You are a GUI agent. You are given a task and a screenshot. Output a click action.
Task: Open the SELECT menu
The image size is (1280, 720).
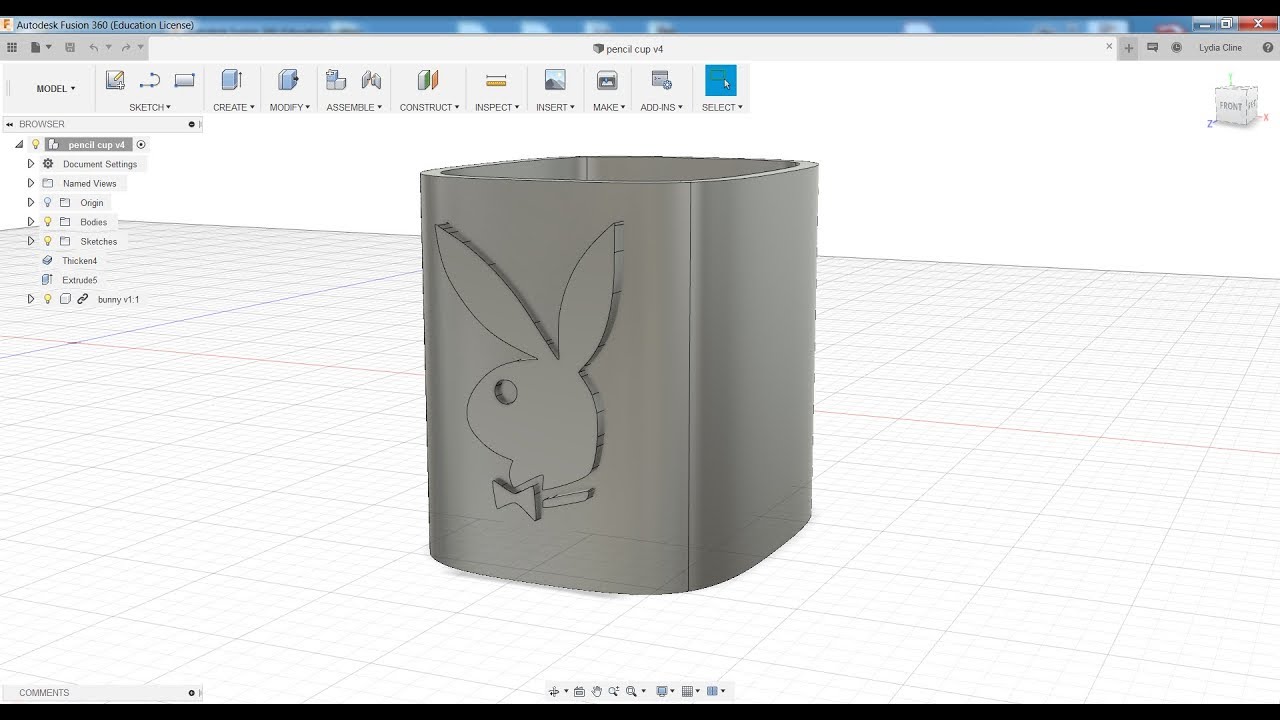point(722,107)
